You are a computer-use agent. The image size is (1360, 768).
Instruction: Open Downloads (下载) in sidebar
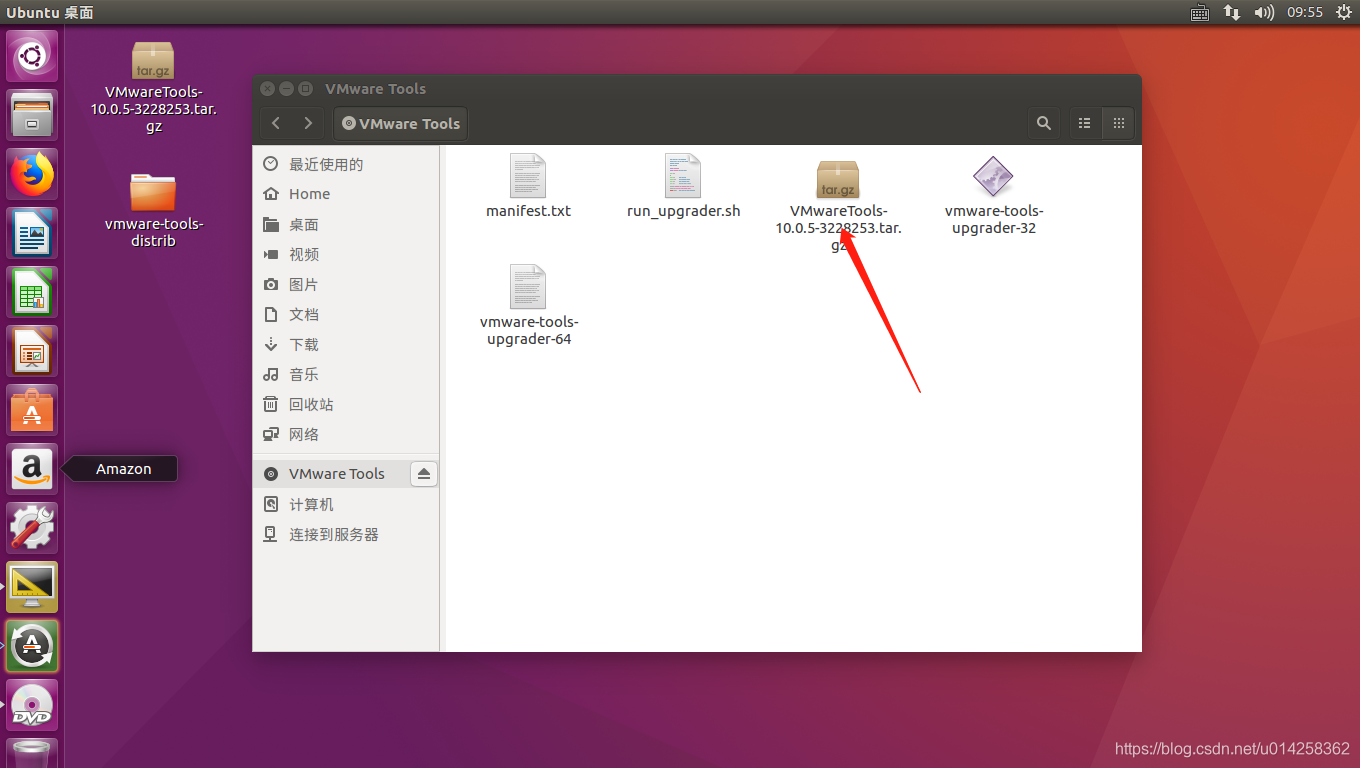point(346,344)
